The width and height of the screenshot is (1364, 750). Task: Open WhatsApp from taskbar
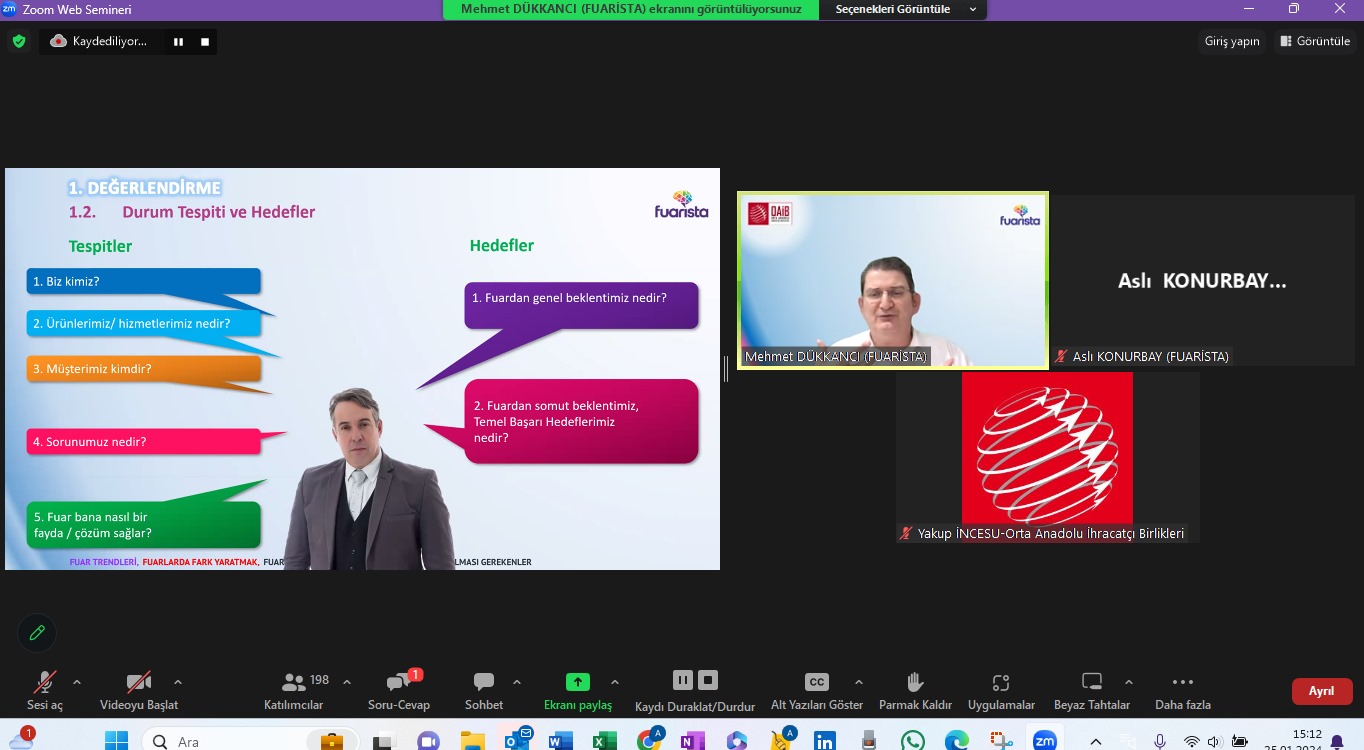912,741
